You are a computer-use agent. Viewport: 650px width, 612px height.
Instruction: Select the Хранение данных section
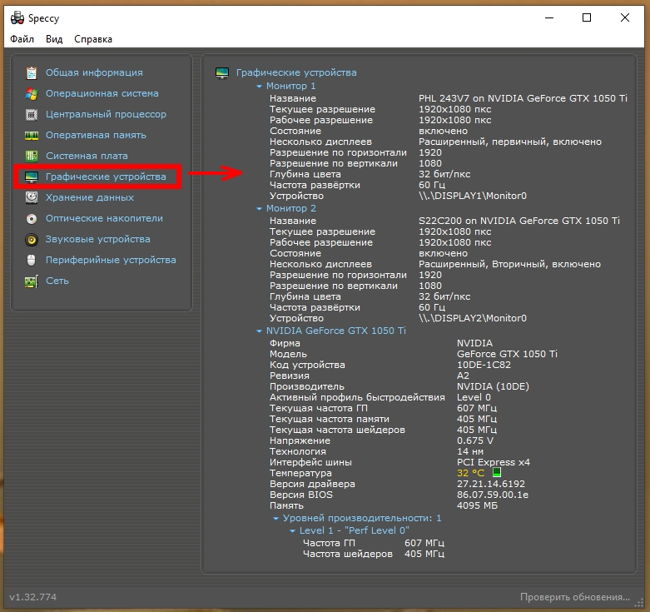coord(90,197)
